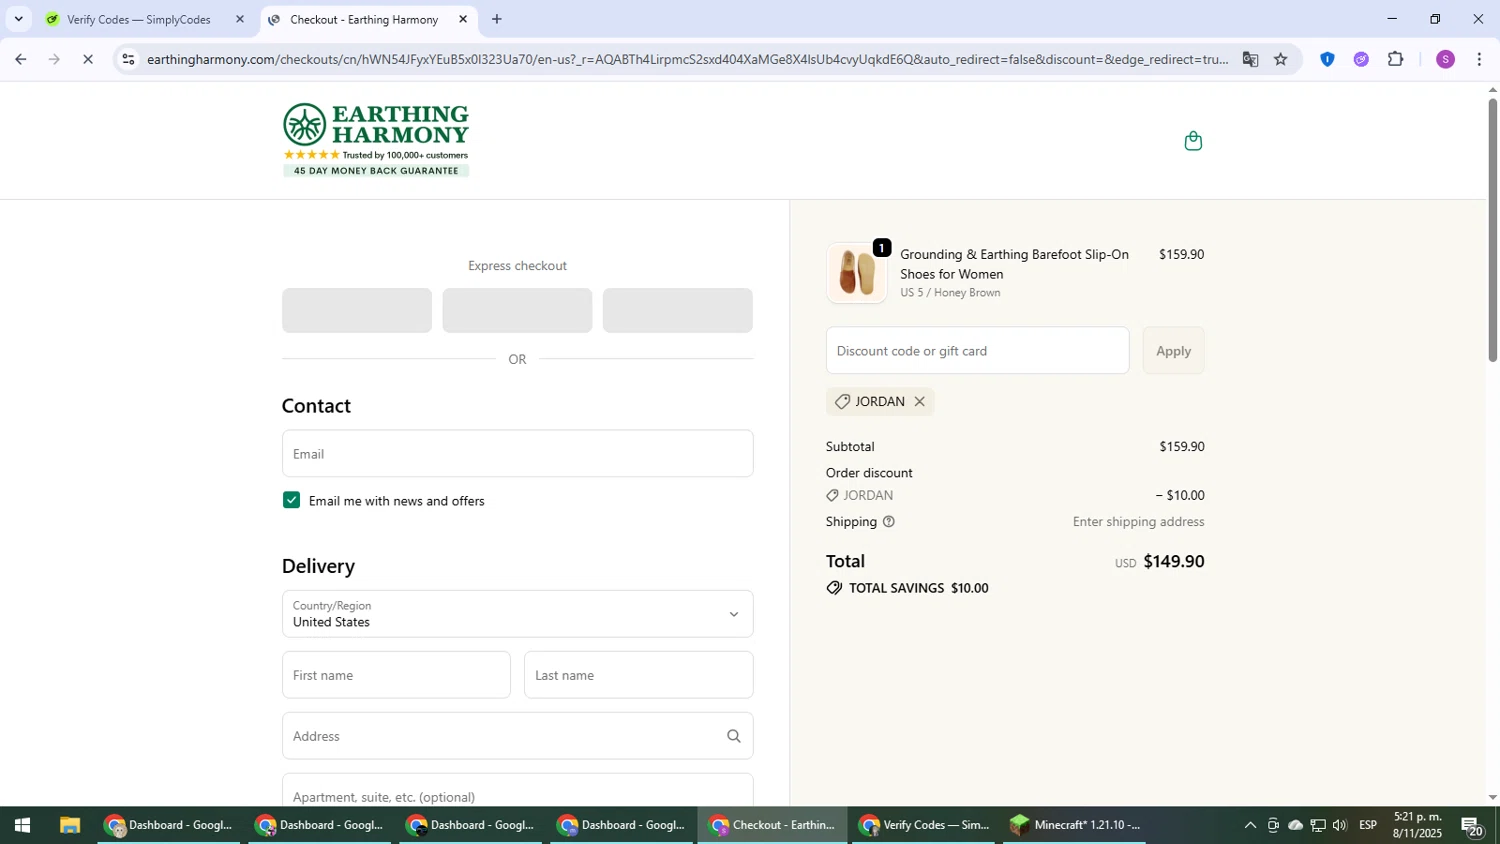The height and width of the screenshot is (844, 1500).
Task: Open a new browser tab
Action: click(x=496, y=19)
